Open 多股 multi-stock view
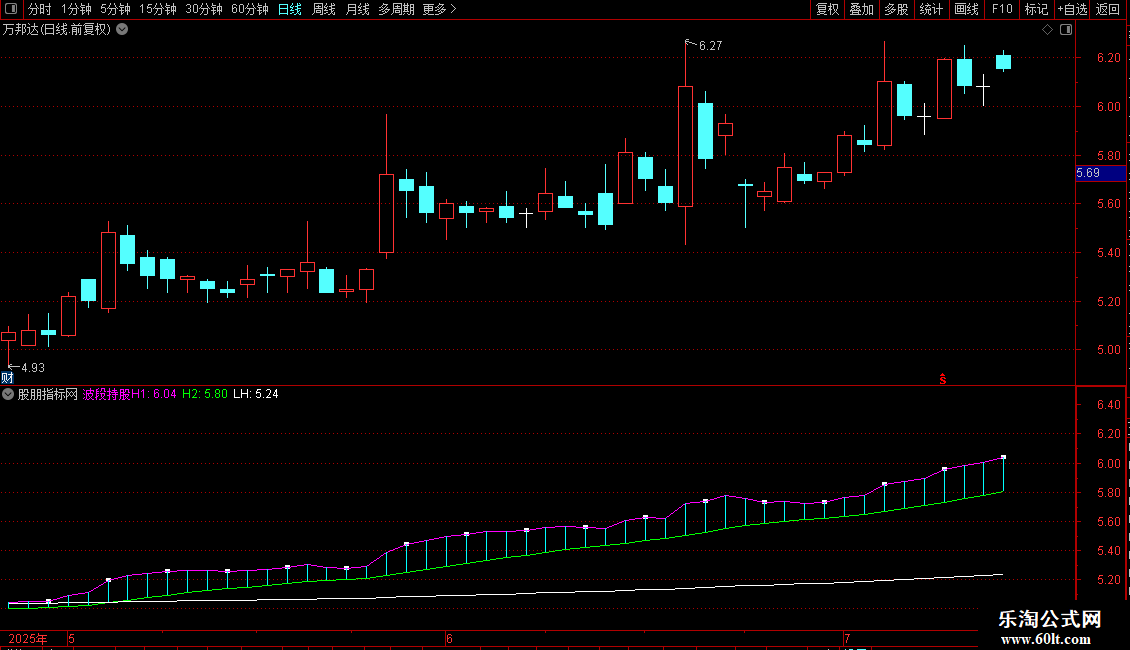This screenshot has width=1130, height=650. [x=896, y=9]
